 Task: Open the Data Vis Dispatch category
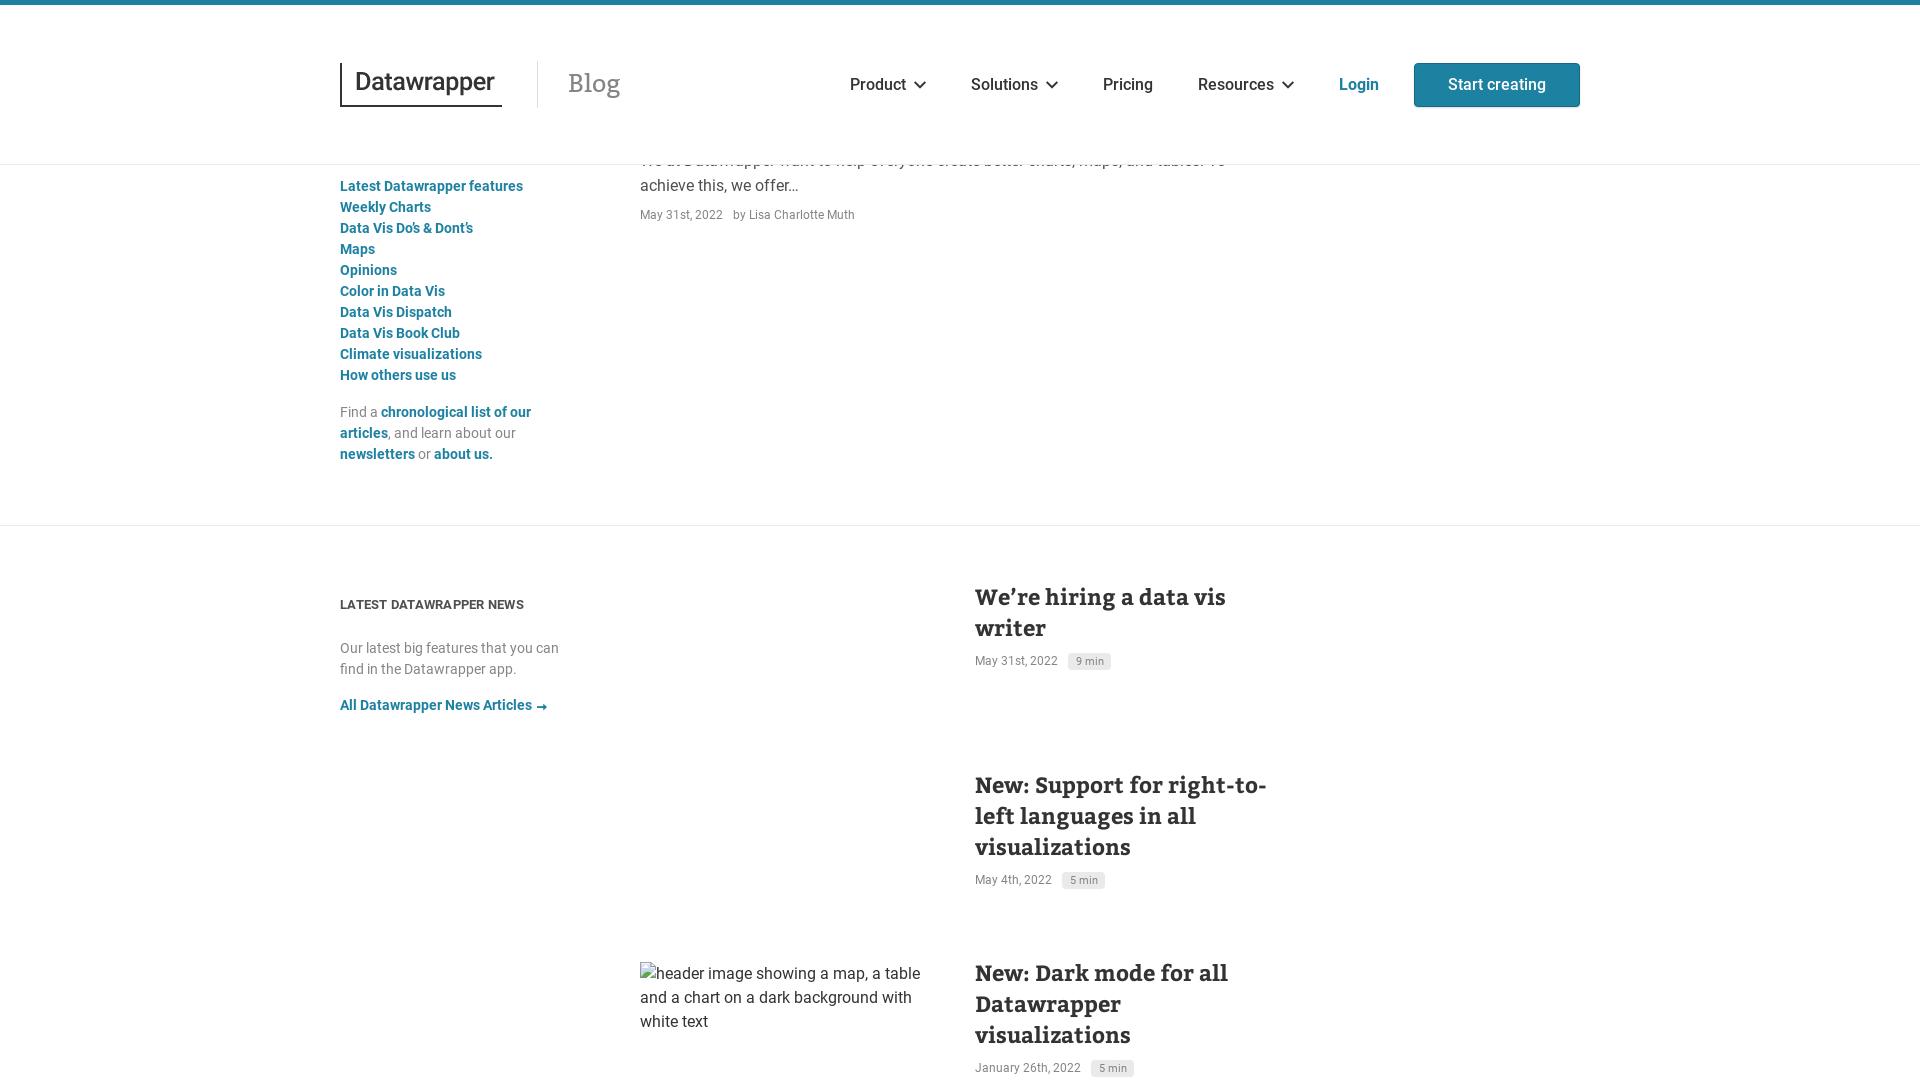pyautogui.click(x=396, y=312)
